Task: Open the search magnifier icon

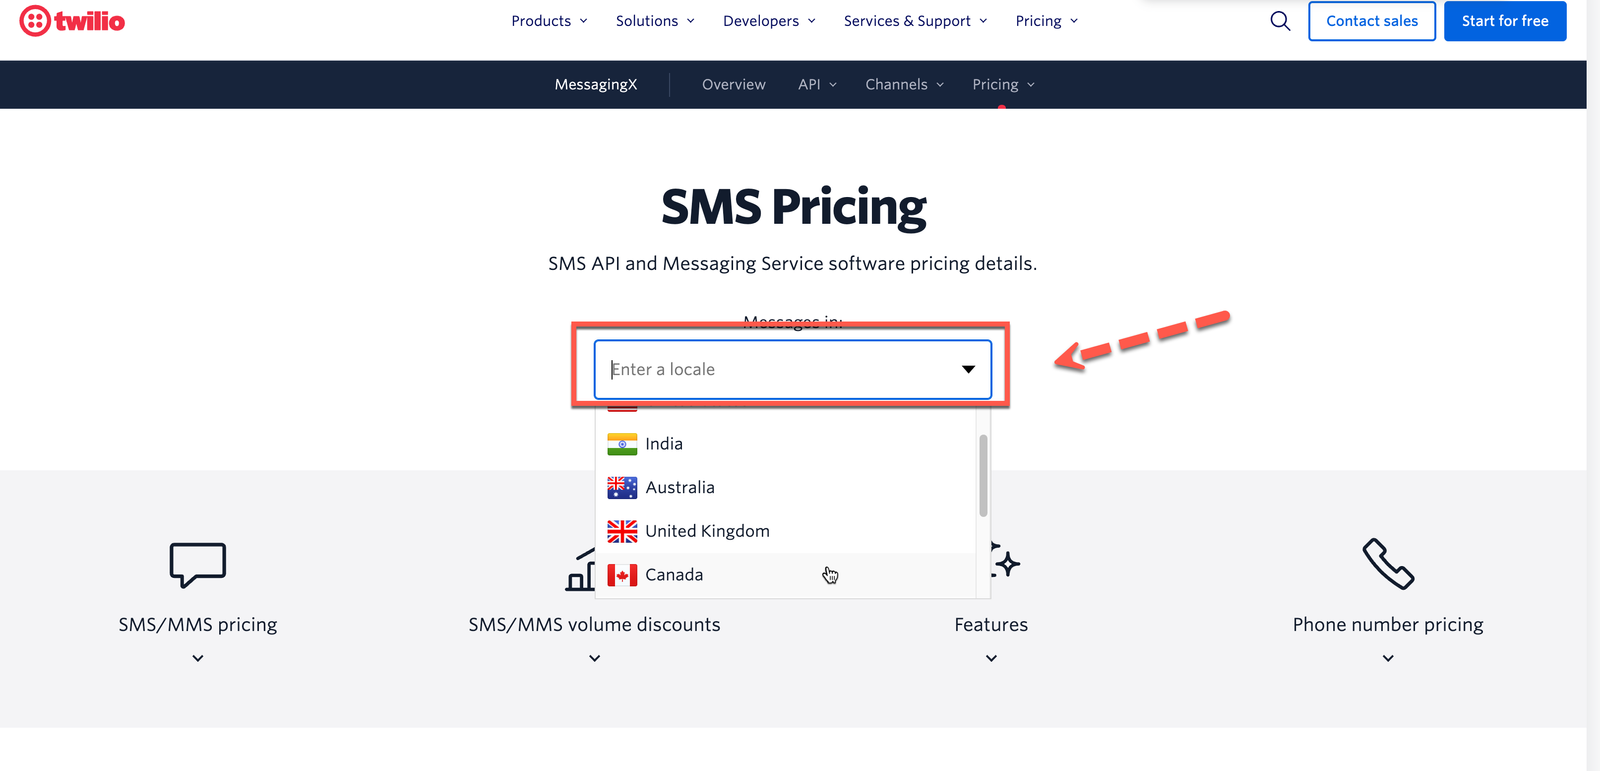Action: (x=1280, y=21)
